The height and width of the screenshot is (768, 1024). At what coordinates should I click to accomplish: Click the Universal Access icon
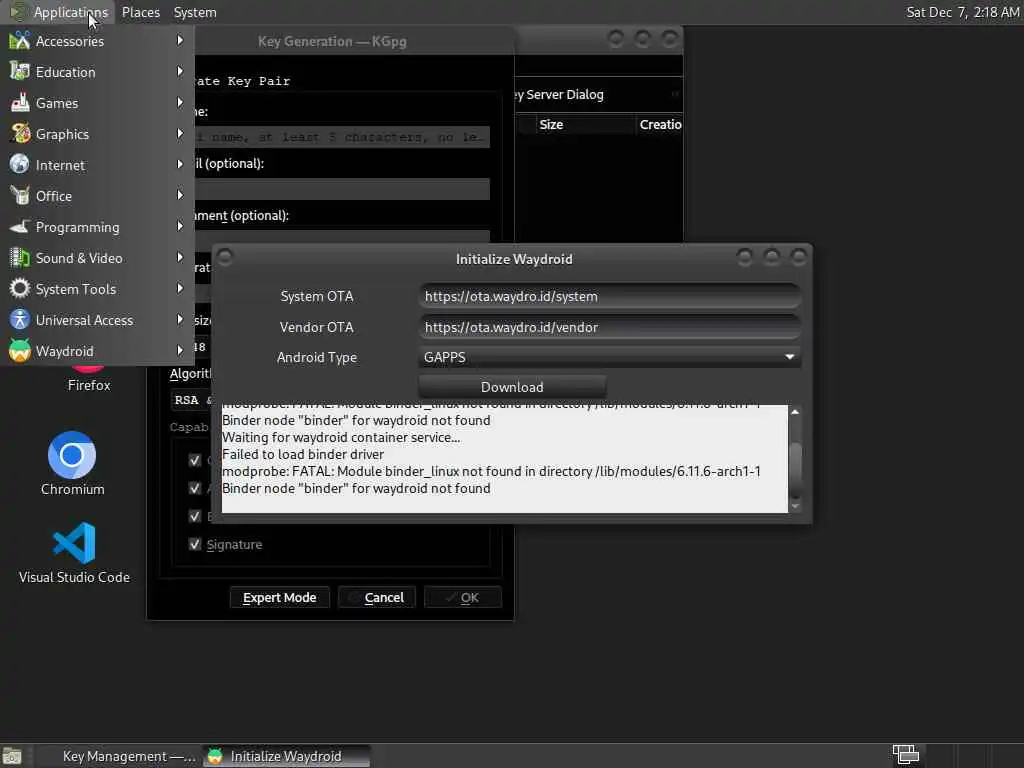pos(20,319)
